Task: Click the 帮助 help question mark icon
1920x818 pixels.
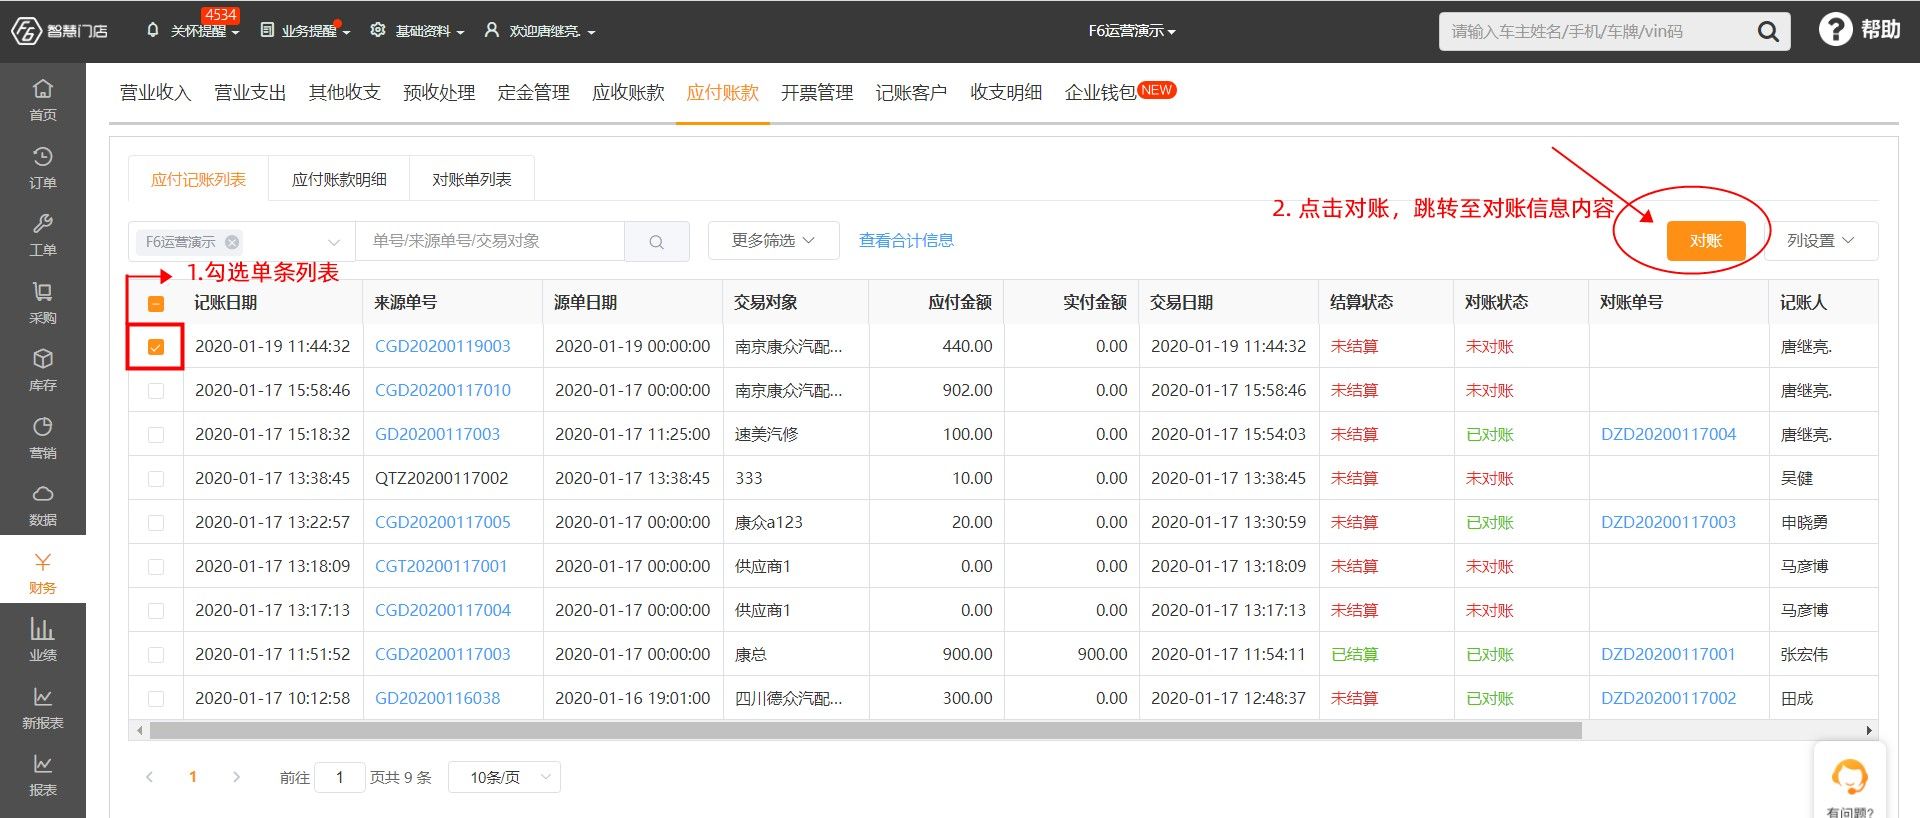Action: coord(1835,30)
